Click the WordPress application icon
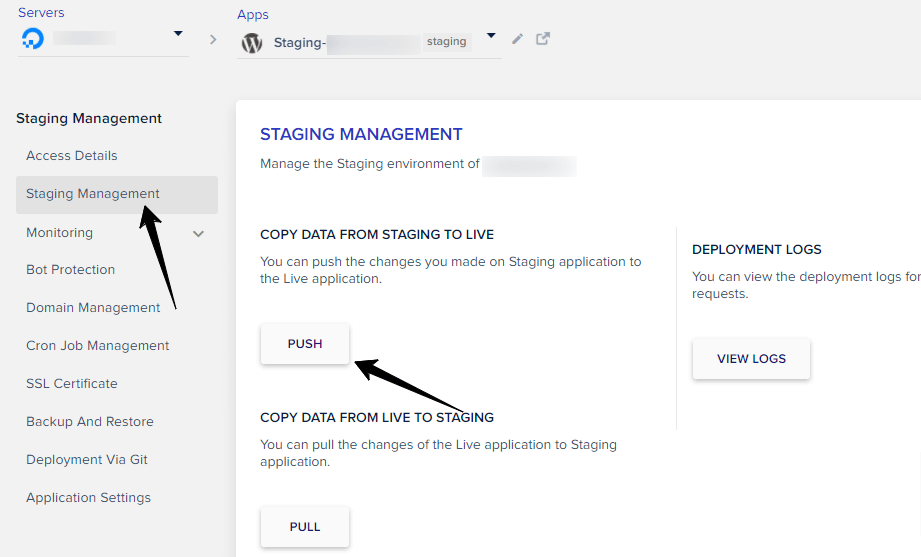Image resolution: width=921 pixels, height=557 pixels. [x=252, y=43]
